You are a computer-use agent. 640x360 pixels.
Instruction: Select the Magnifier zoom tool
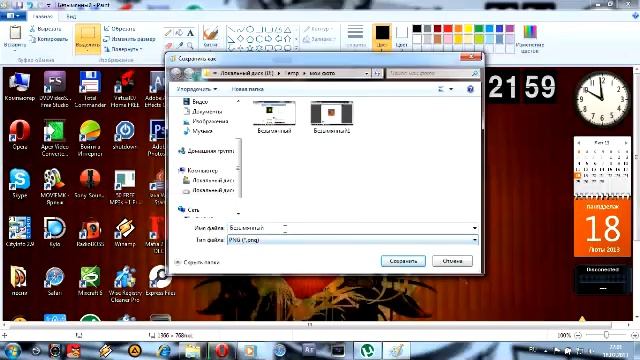coord(190,45)
